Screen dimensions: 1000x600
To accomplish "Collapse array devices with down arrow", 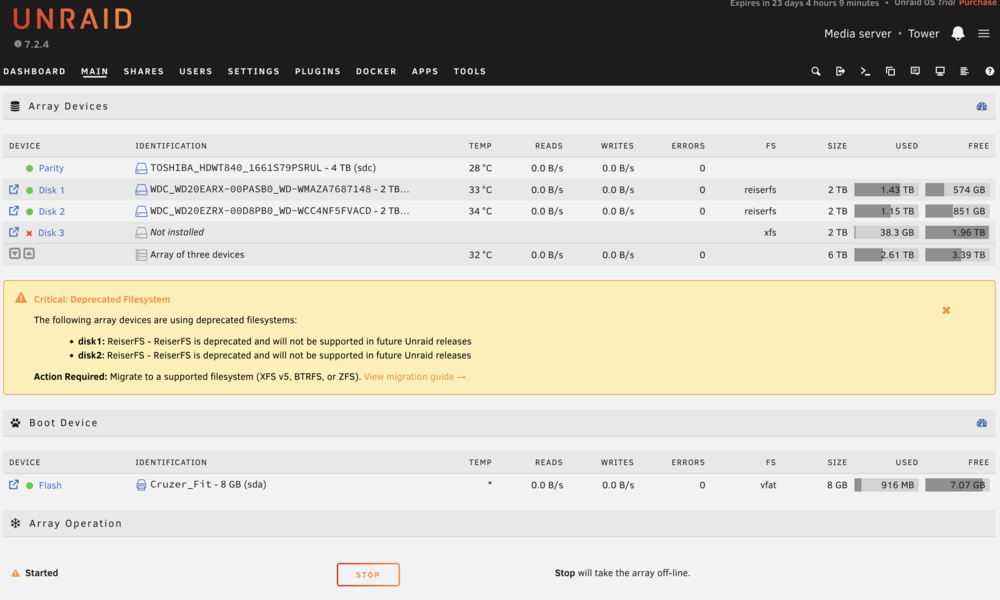I will [15, 254].
